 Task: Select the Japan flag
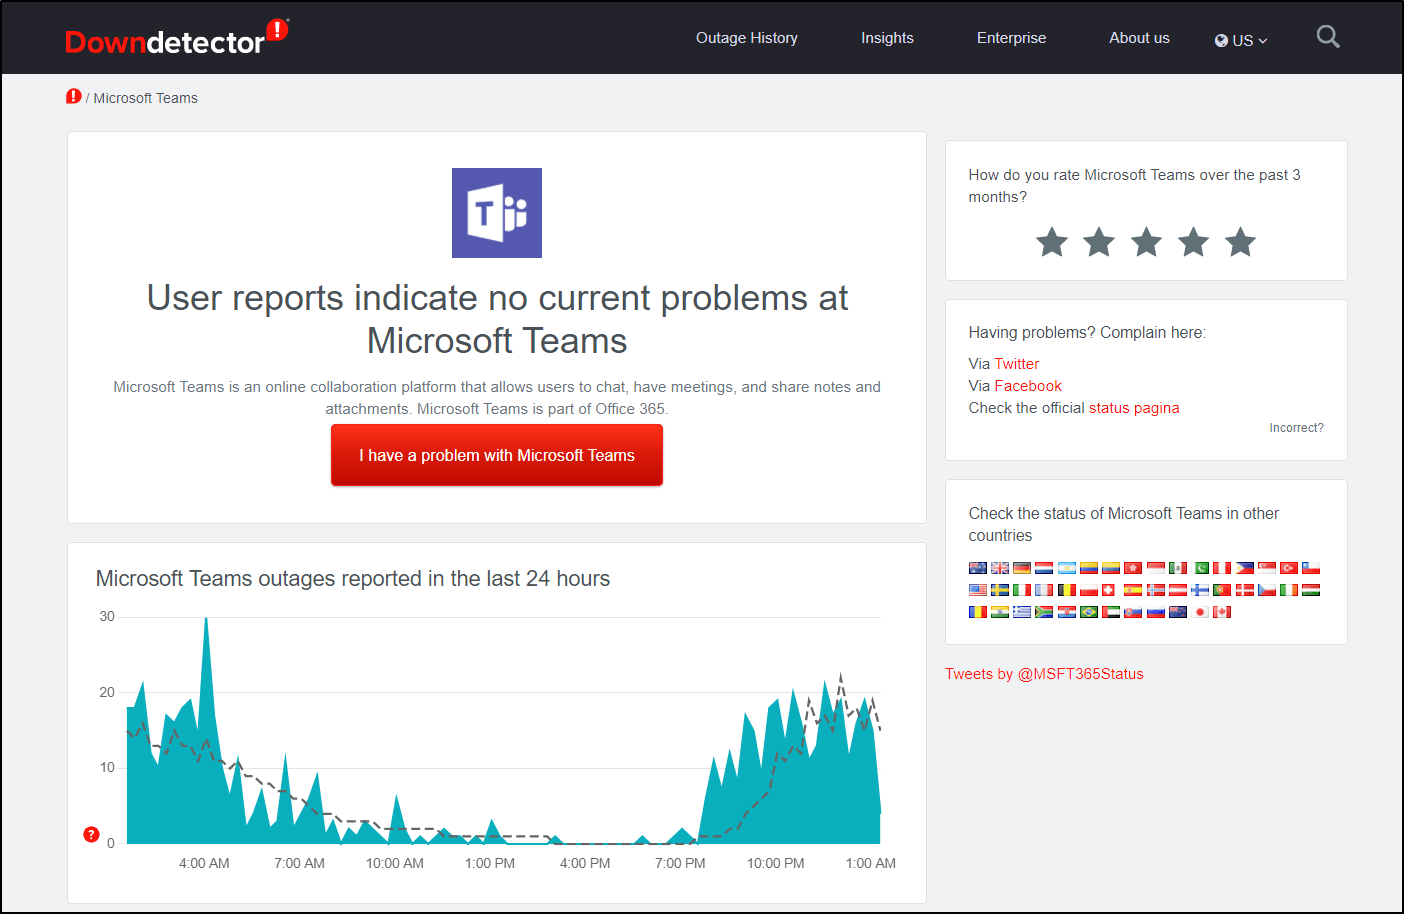pyautogui.click(x=1200, y=612)
